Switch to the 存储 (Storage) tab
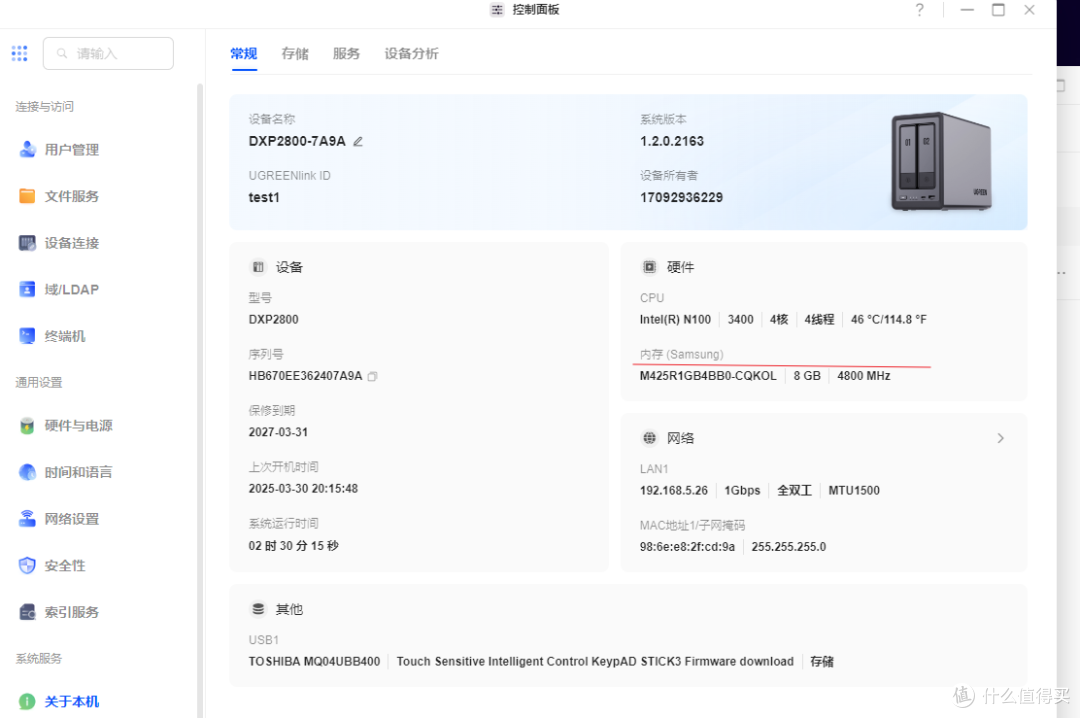1080x718 pixels. coord(295,54)
